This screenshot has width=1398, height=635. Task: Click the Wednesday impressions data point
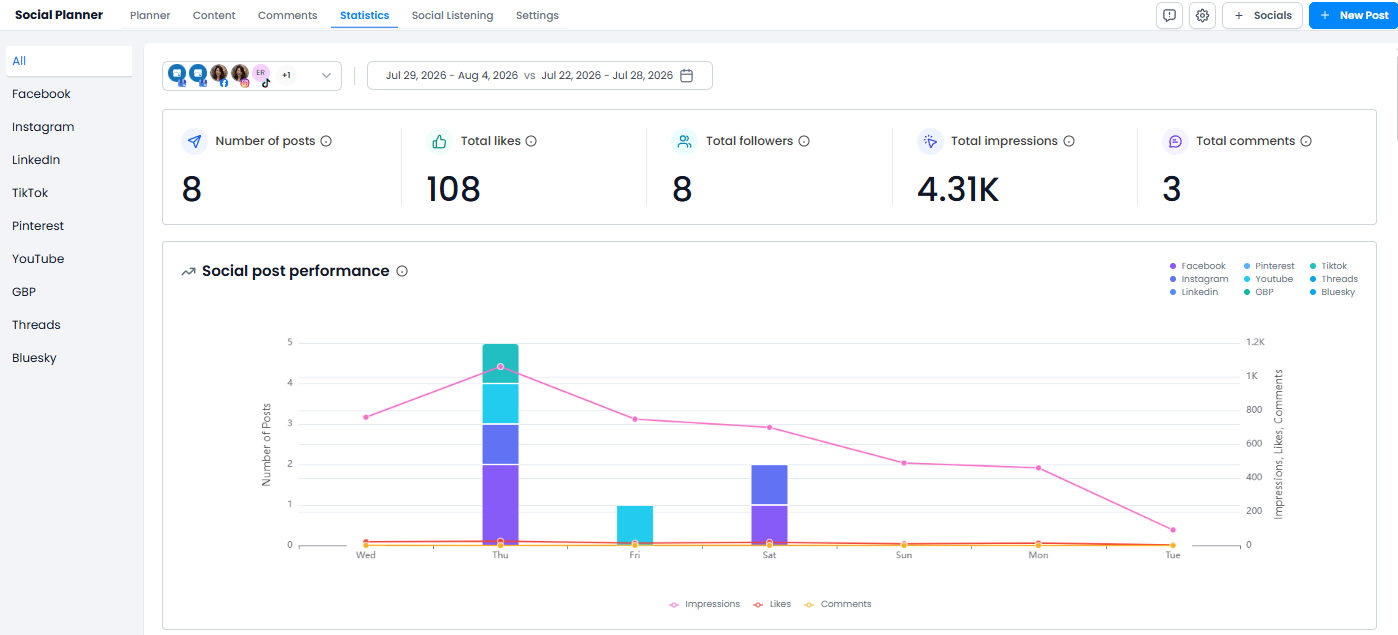click(x=366, y=417)
